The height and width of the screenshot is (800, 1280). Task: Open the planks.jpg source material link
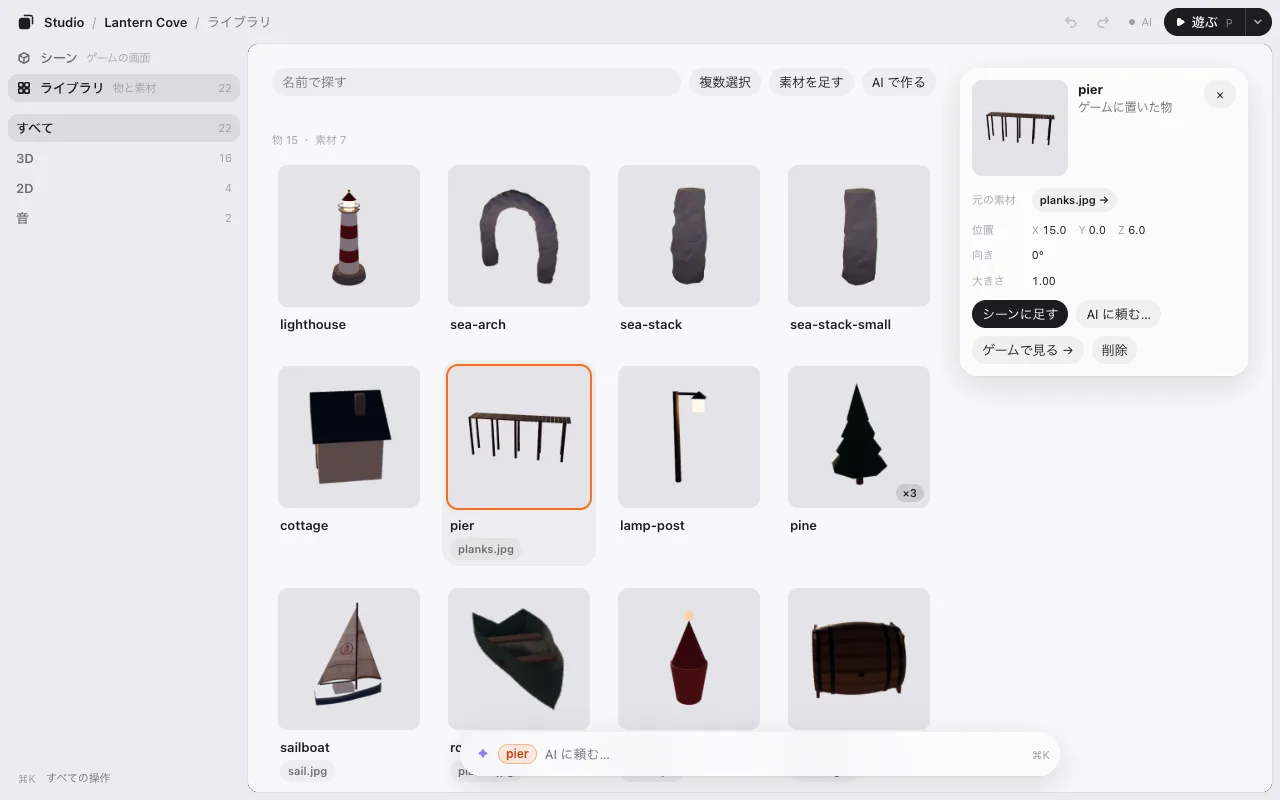(x=1074, y=200)
